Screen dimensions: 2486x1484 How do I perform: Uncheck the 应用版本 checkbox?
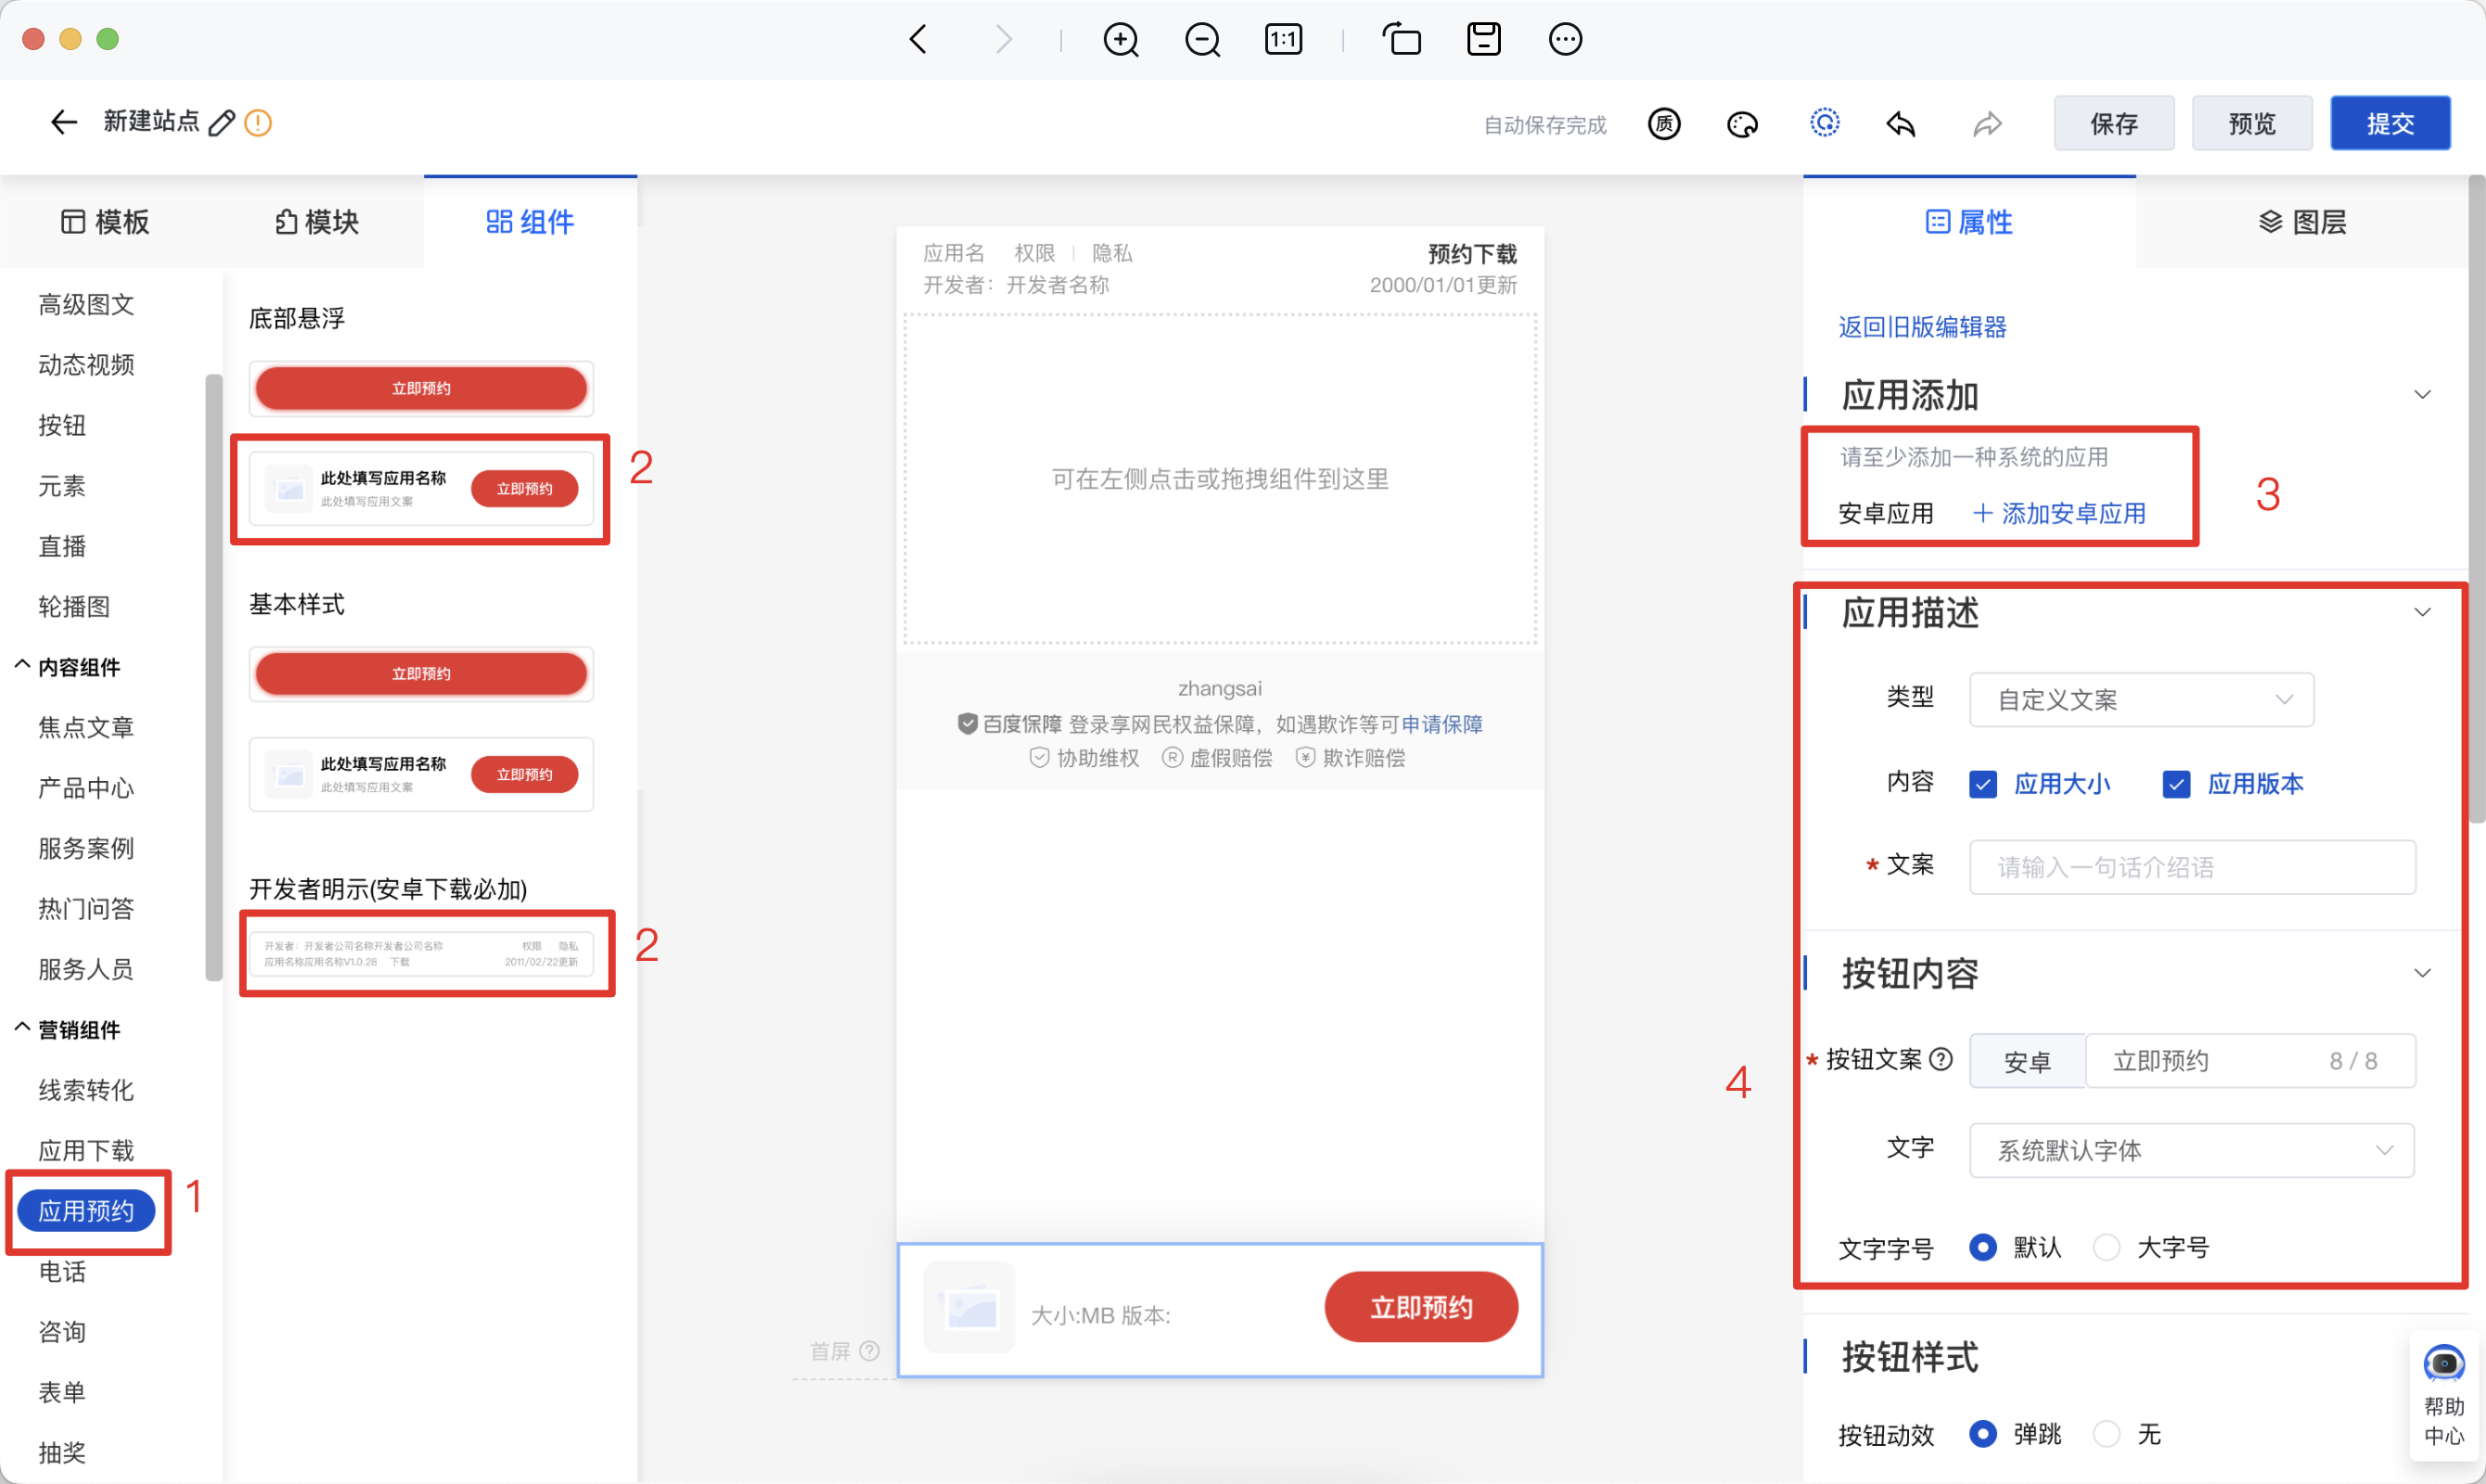2176,784
